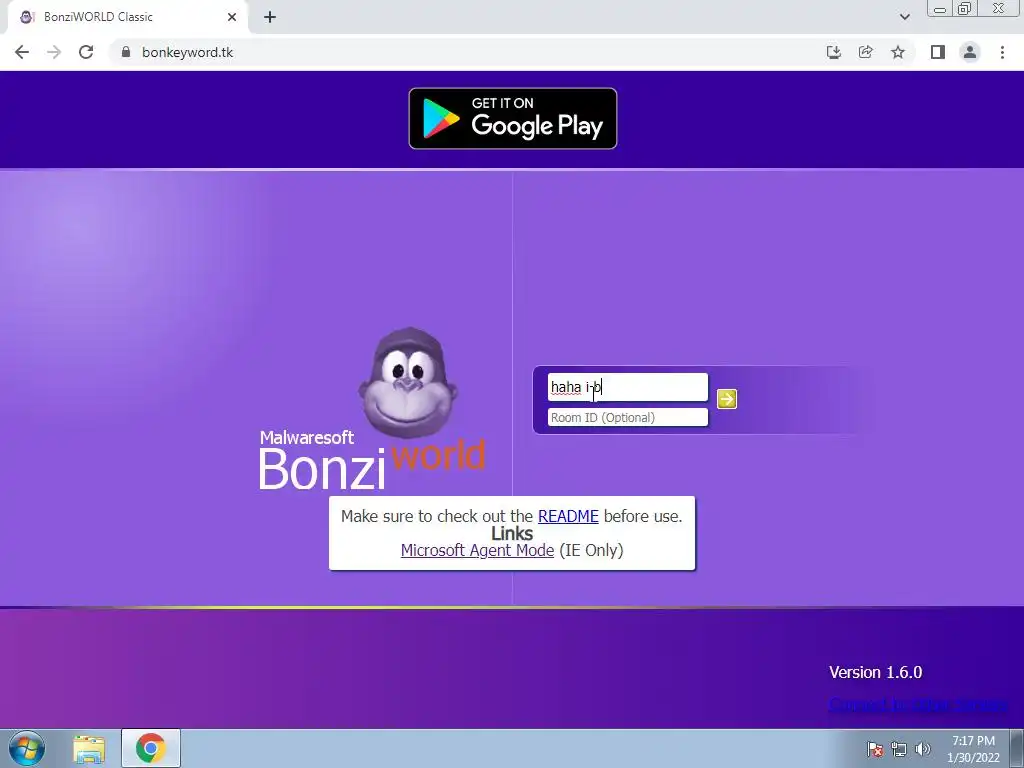Open the Action Center flag icon
Image resolution: width=1024 pixels, height=768 pixels.
coord(875,749)
